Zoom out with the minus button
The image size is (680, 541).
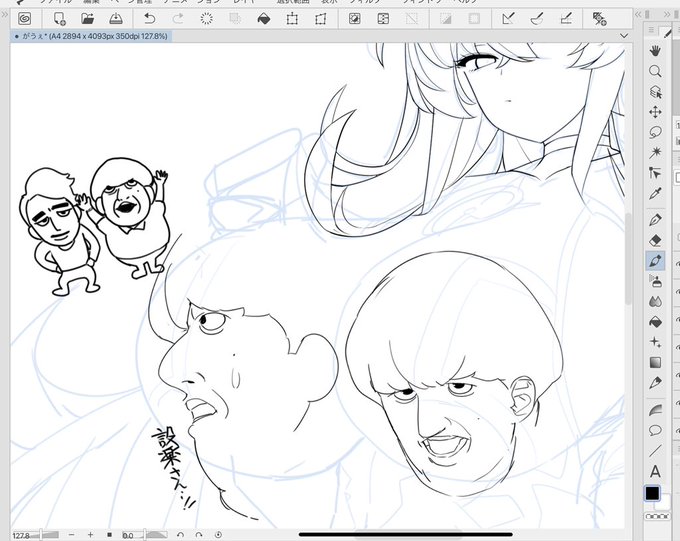[x=72, y=535]
